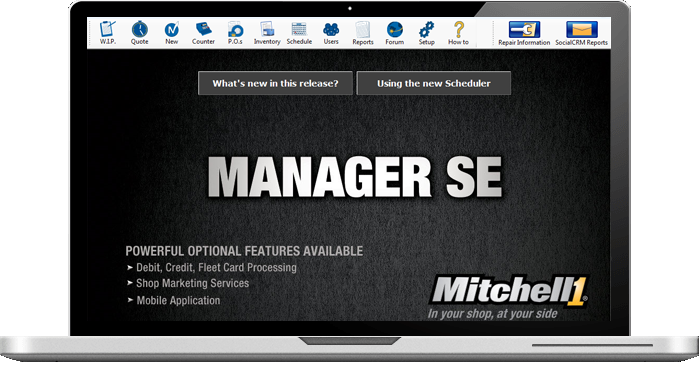Click the Mobile Application text

178,300
